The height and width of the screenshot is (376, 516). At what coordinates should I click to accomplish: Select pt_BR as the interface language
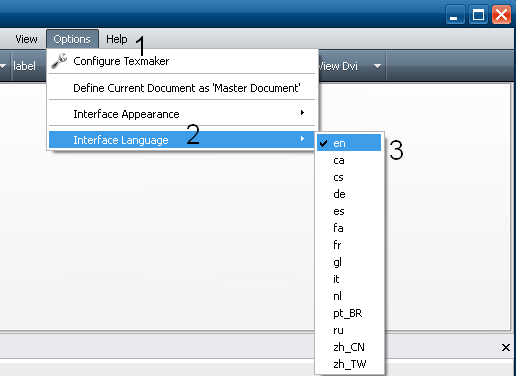[349, 313]
